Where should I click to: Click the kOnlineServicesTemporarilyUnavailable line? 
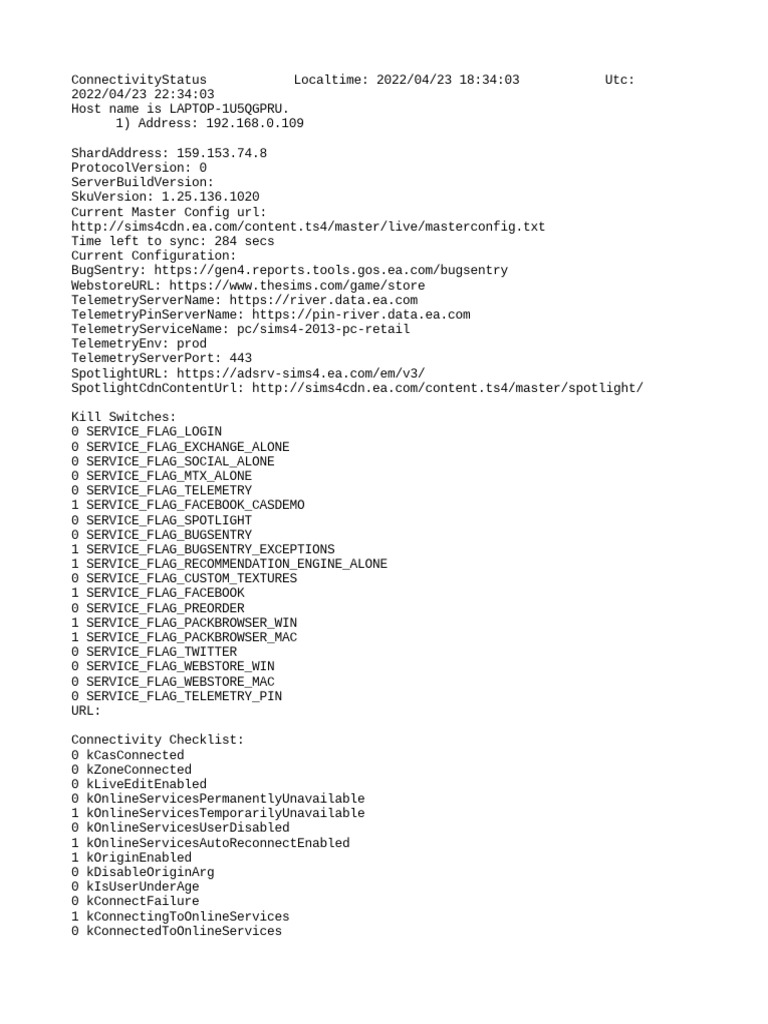[x=218, y=813]
